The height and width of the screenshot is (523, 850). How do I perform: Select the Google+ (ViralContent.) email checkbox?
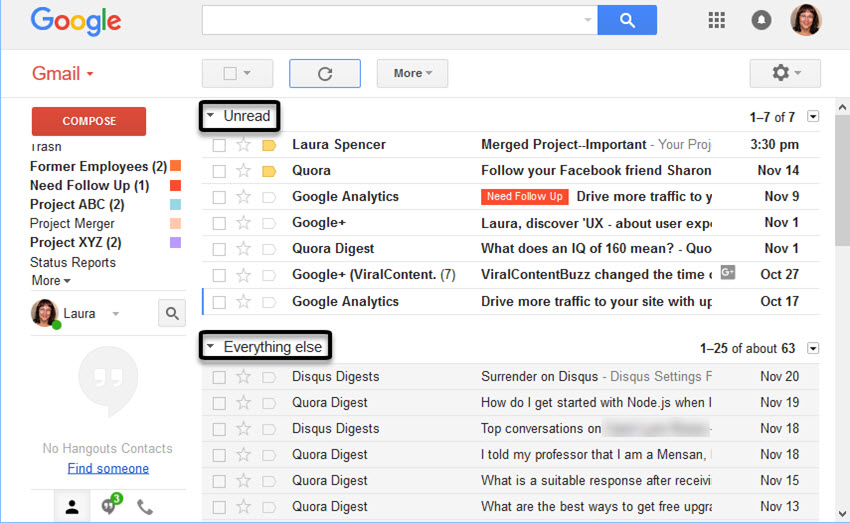(x=219, y=275)
